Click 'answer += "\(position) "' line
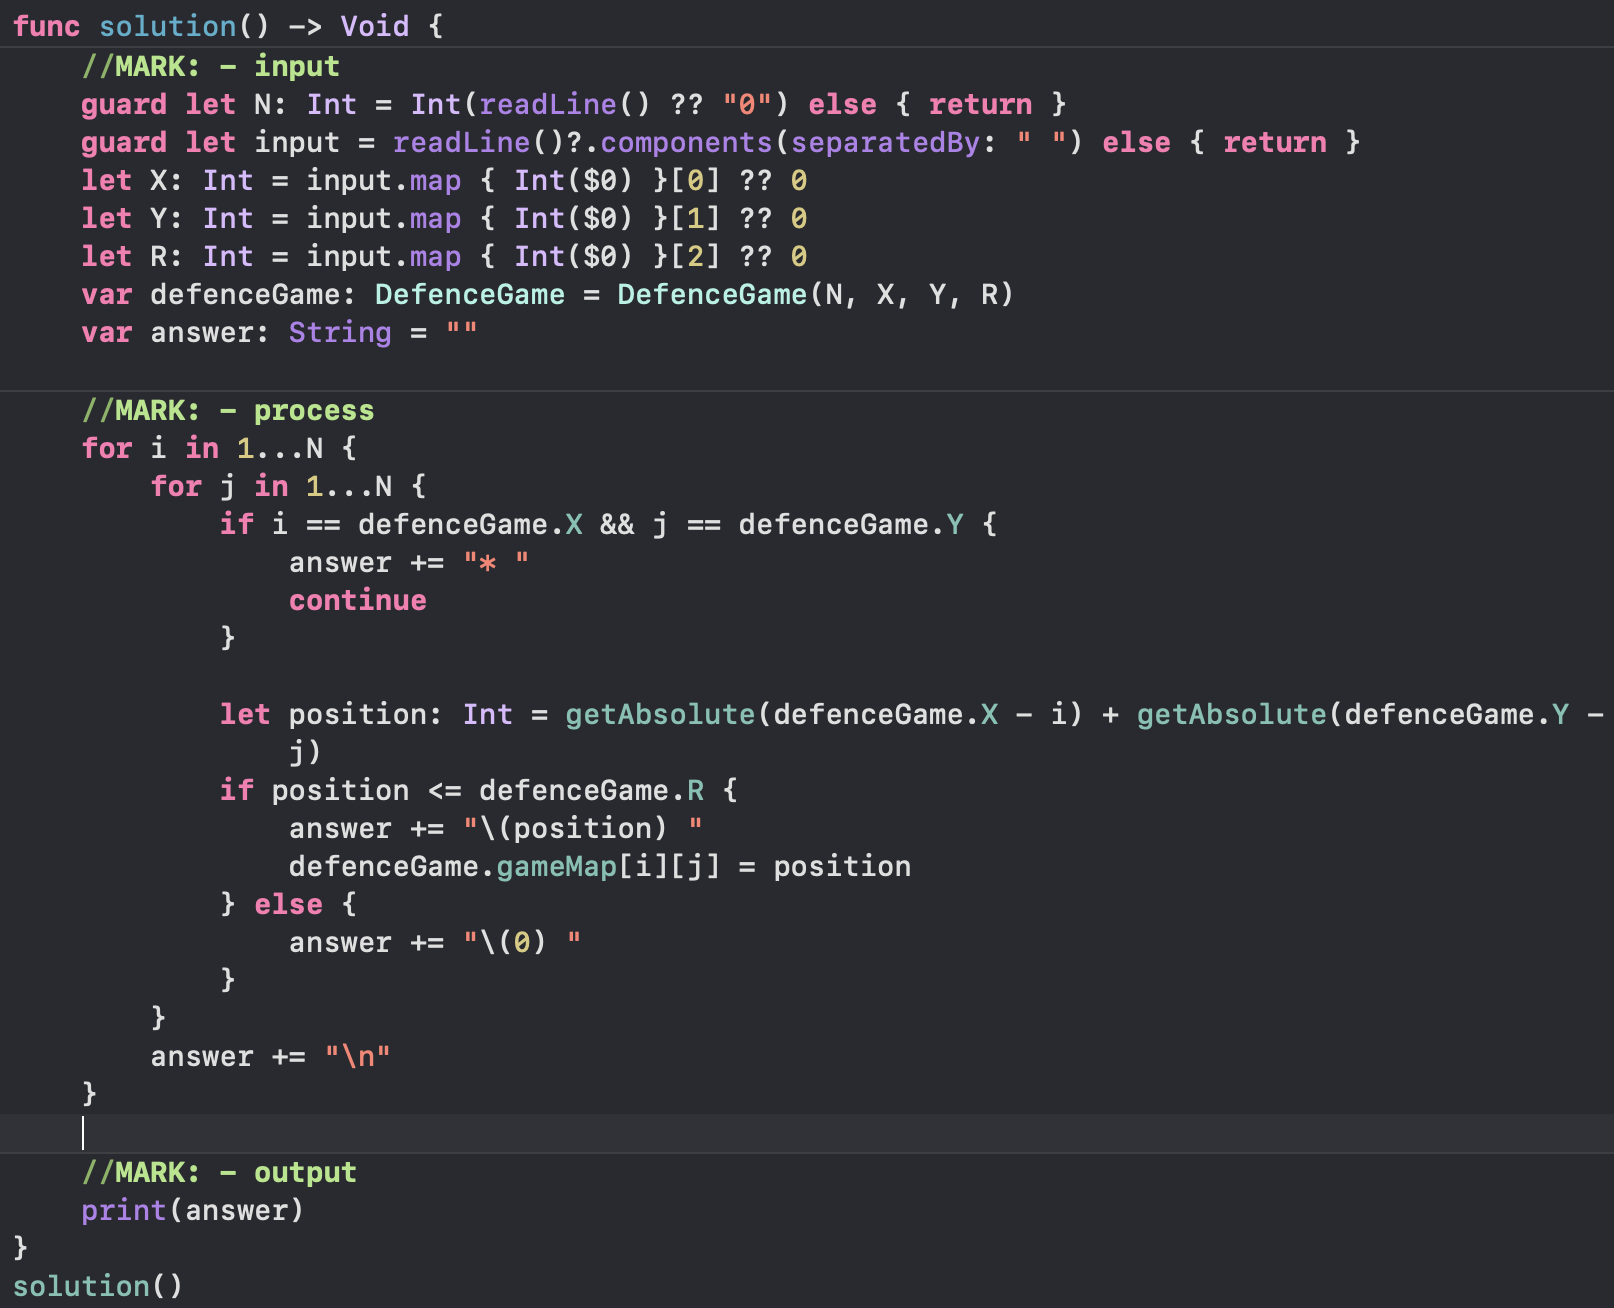This screenshot has height=1308, width=1614. point(496,828)
